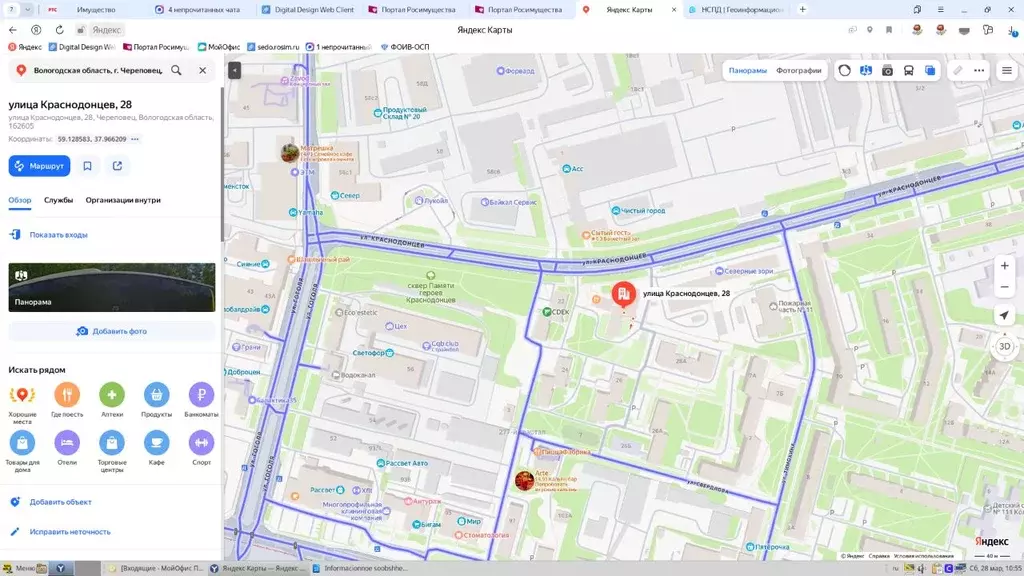
Task: Select the ruler measurement tool
Action: [957, 71]
